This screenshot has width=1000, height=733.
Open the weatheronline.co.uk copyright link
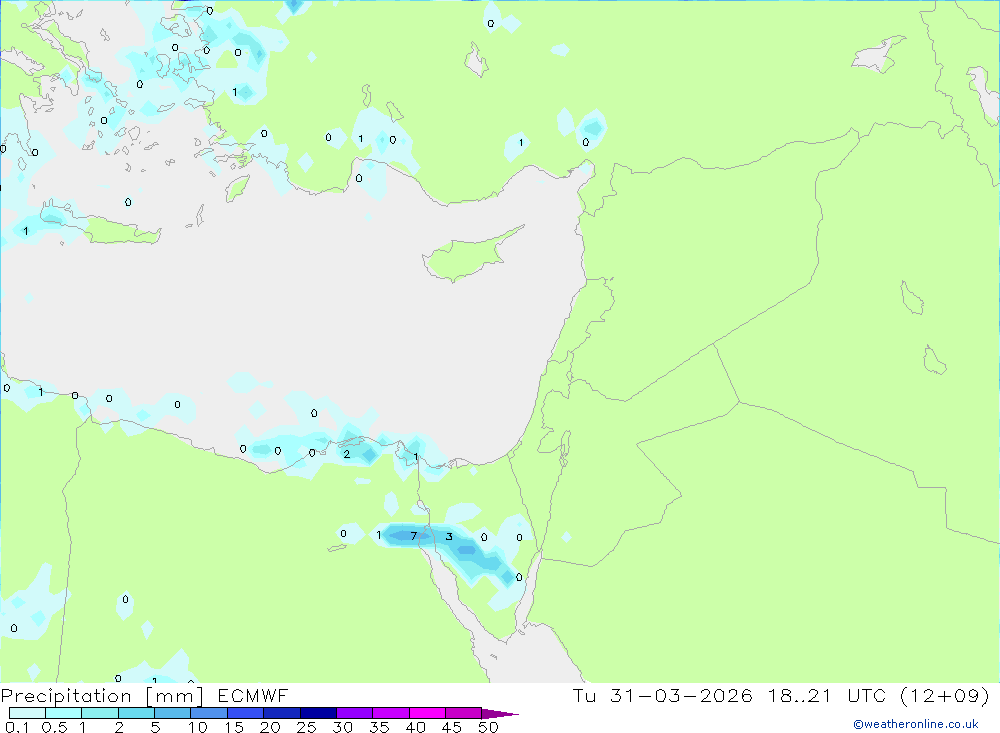point(916,724)
